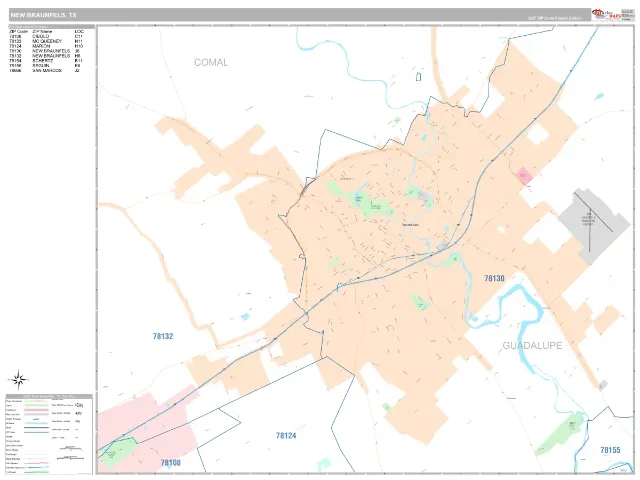The image size is (640, 480).
Task: Click the ZIP Name column header
Action: tap(42, 31)
